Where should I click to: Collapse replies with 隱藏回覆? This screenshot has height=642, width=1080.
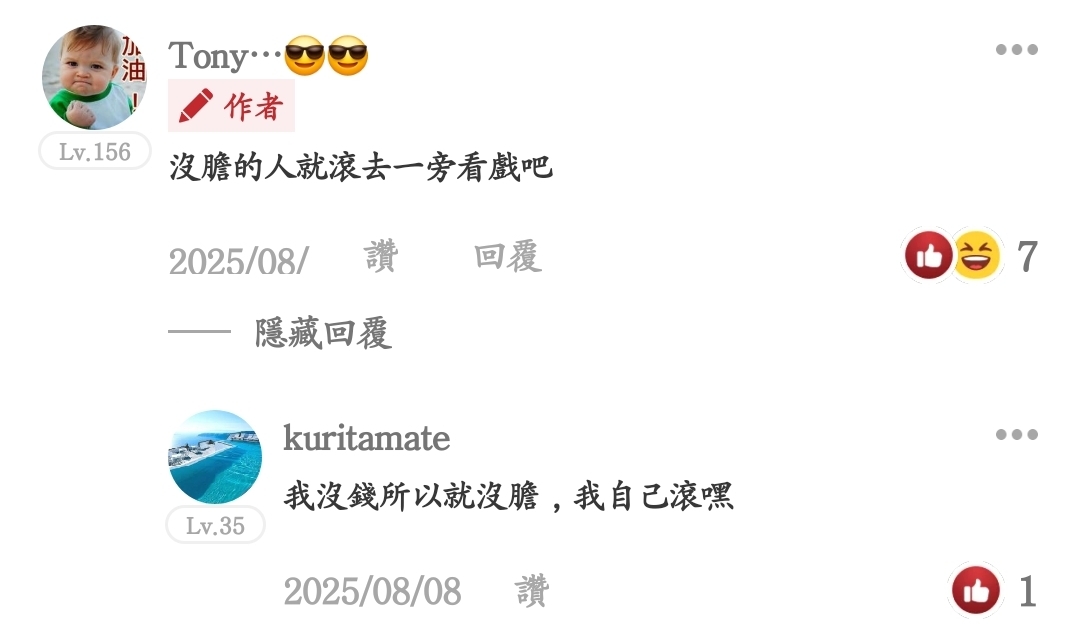[323, 333]
